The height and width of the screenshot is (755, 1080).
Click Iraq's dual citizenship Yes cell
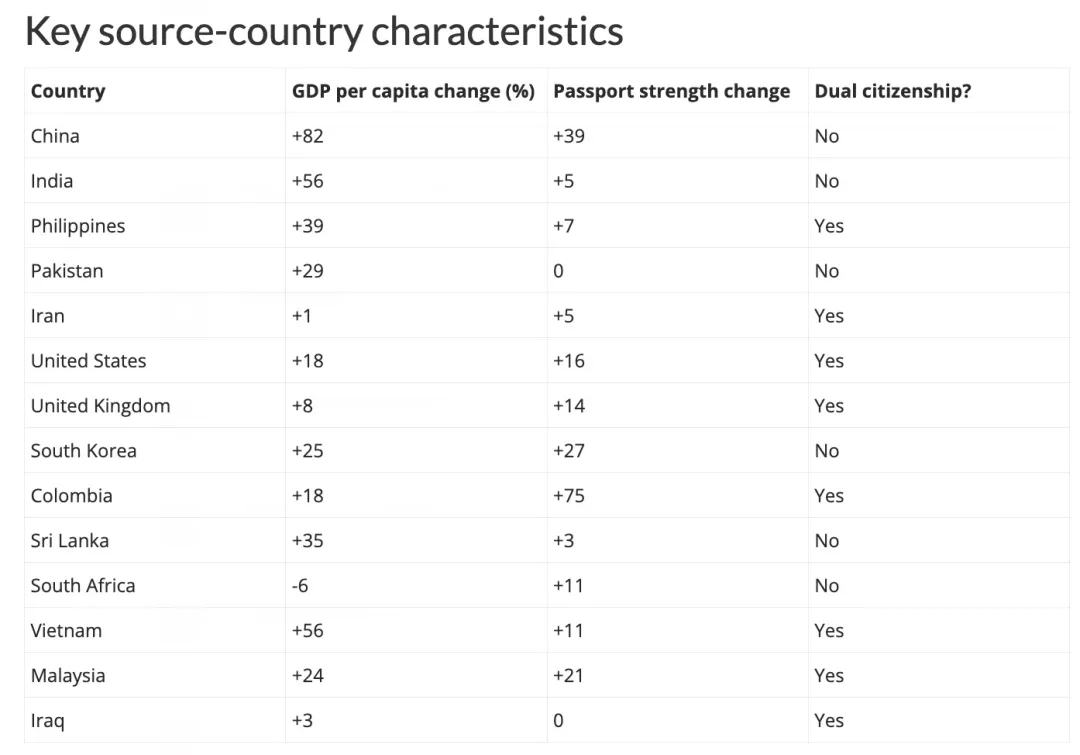(829, 721)
